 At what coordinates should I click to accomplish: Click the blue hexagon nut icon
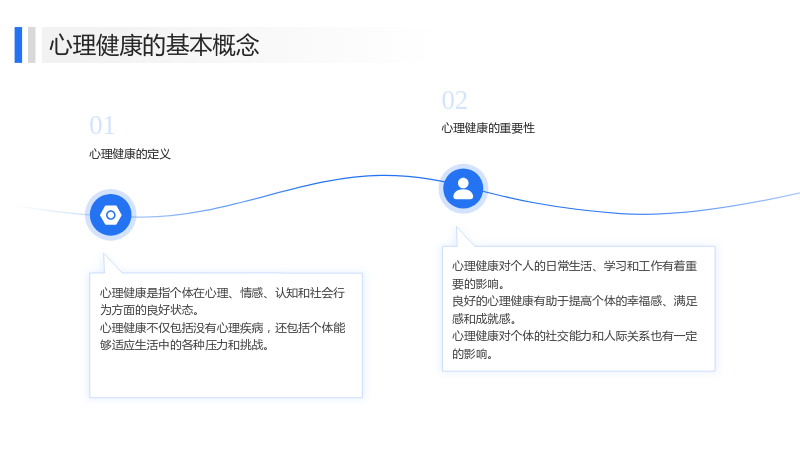tap(111, 215)
